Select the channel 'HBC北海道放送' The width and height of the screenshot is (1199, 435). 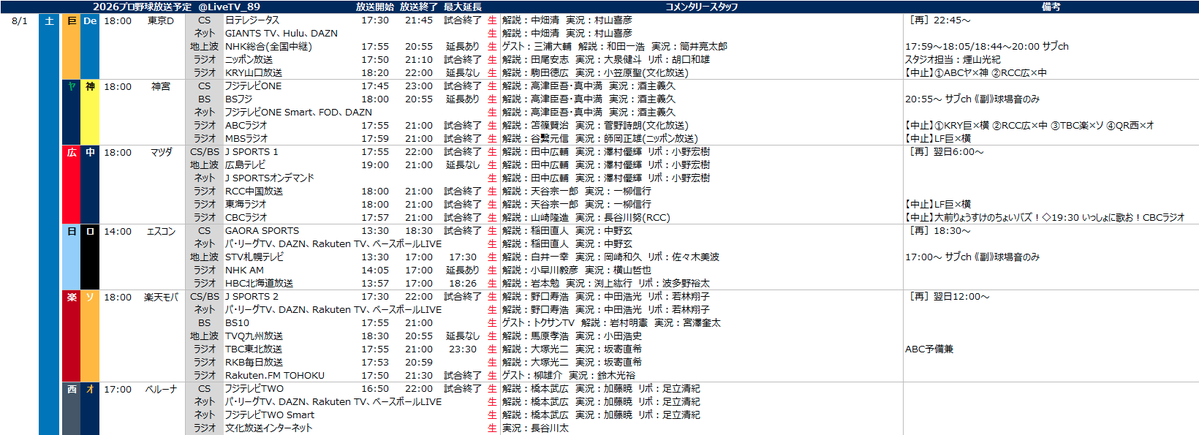[257, 283]
